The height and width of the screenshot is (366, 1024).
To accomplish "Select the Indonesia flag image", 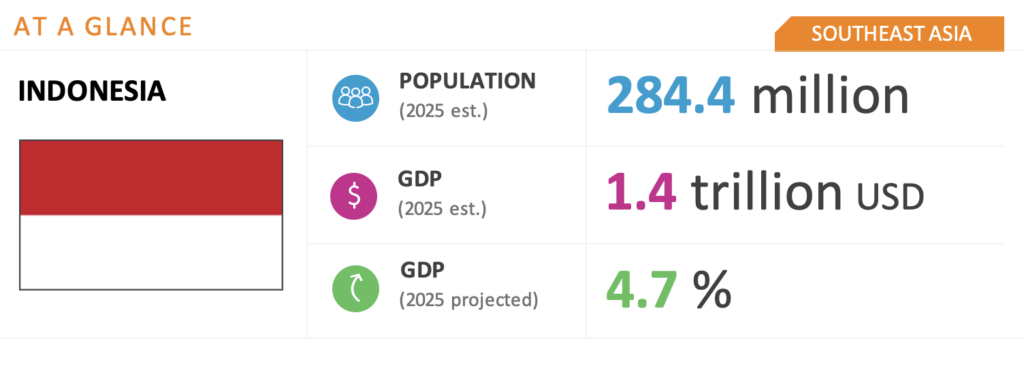I will [151, 214].
